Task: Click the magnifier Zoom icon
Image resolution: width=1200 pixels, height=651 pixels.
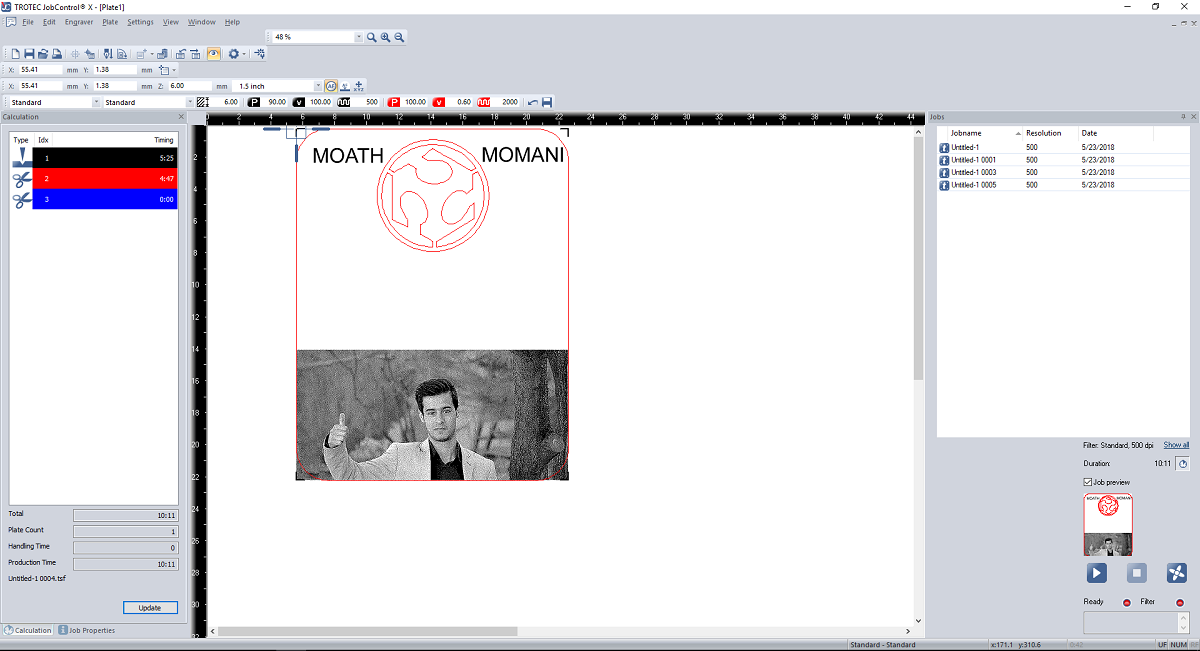Action: click(x=371, y=37)
